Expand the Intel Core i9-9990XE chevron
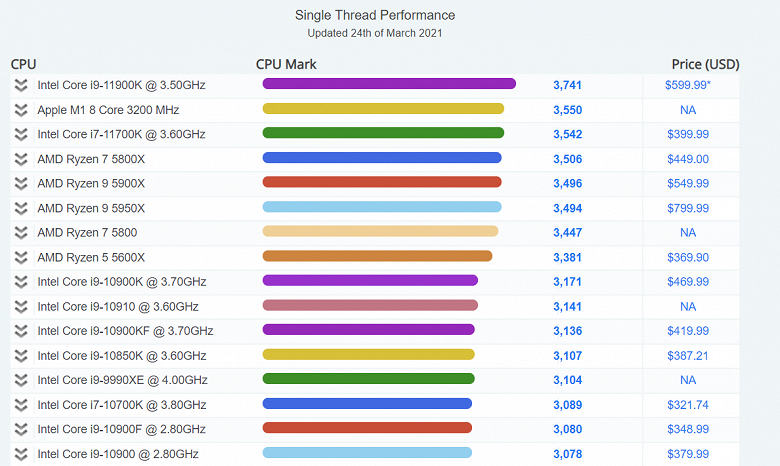 coord(20,380)
